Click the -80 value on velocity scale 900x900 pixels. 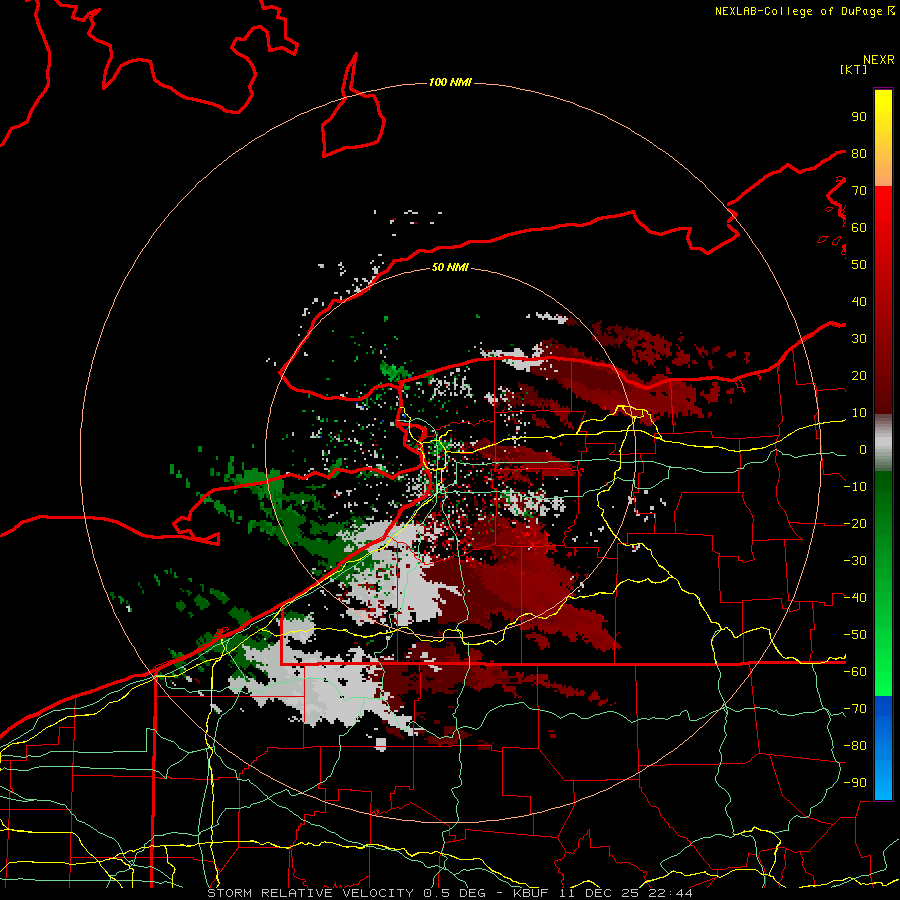855,746
